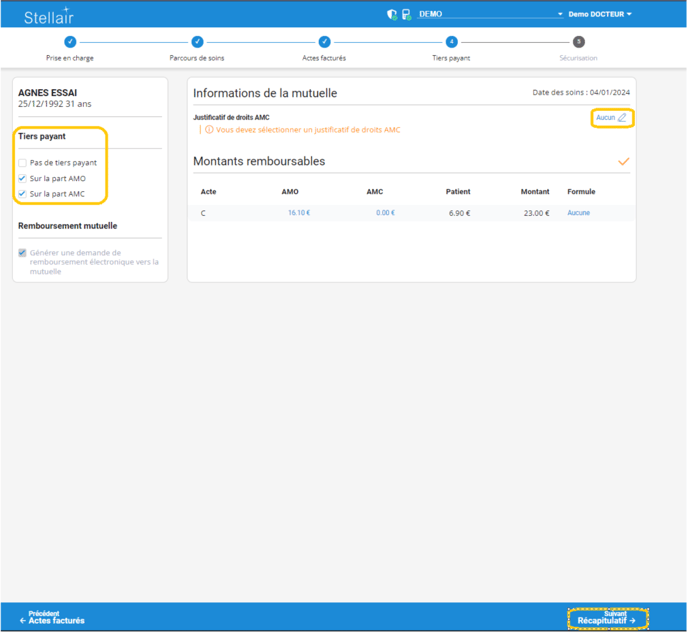Click the Prise en charge step circle
The image size is (688, 633).
(x=70, y=42)
